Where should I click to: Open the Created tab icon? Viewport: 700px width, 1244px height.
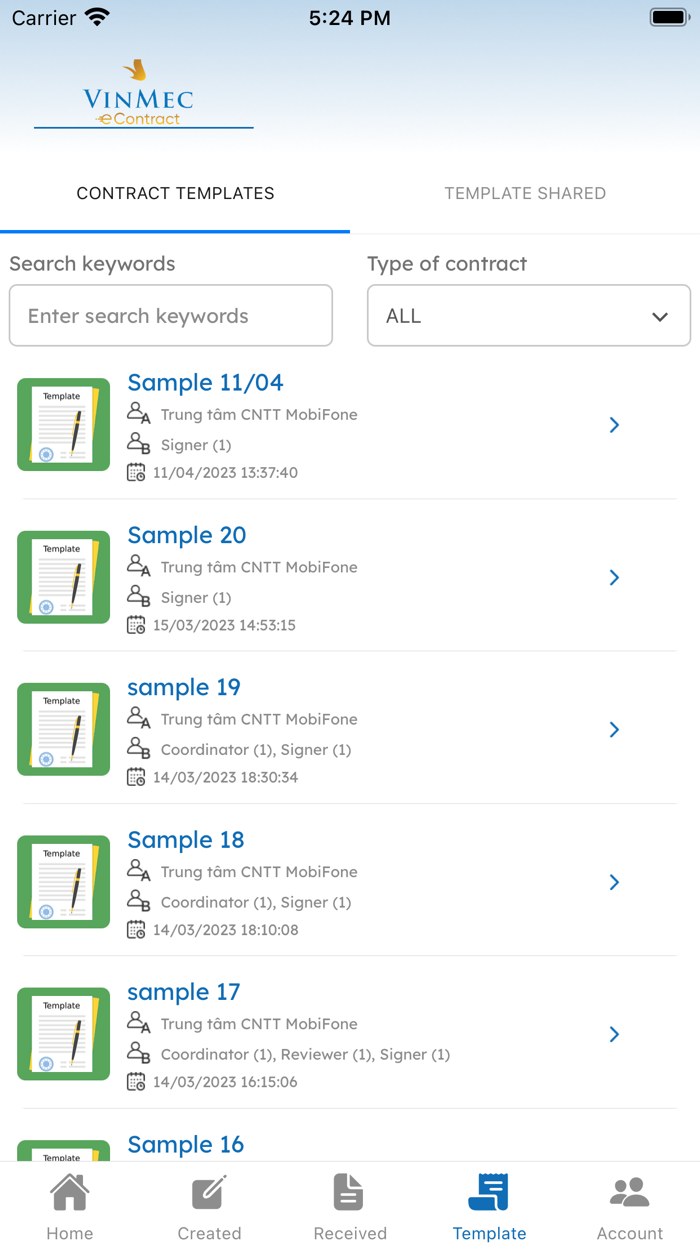tap(209, 1193)
